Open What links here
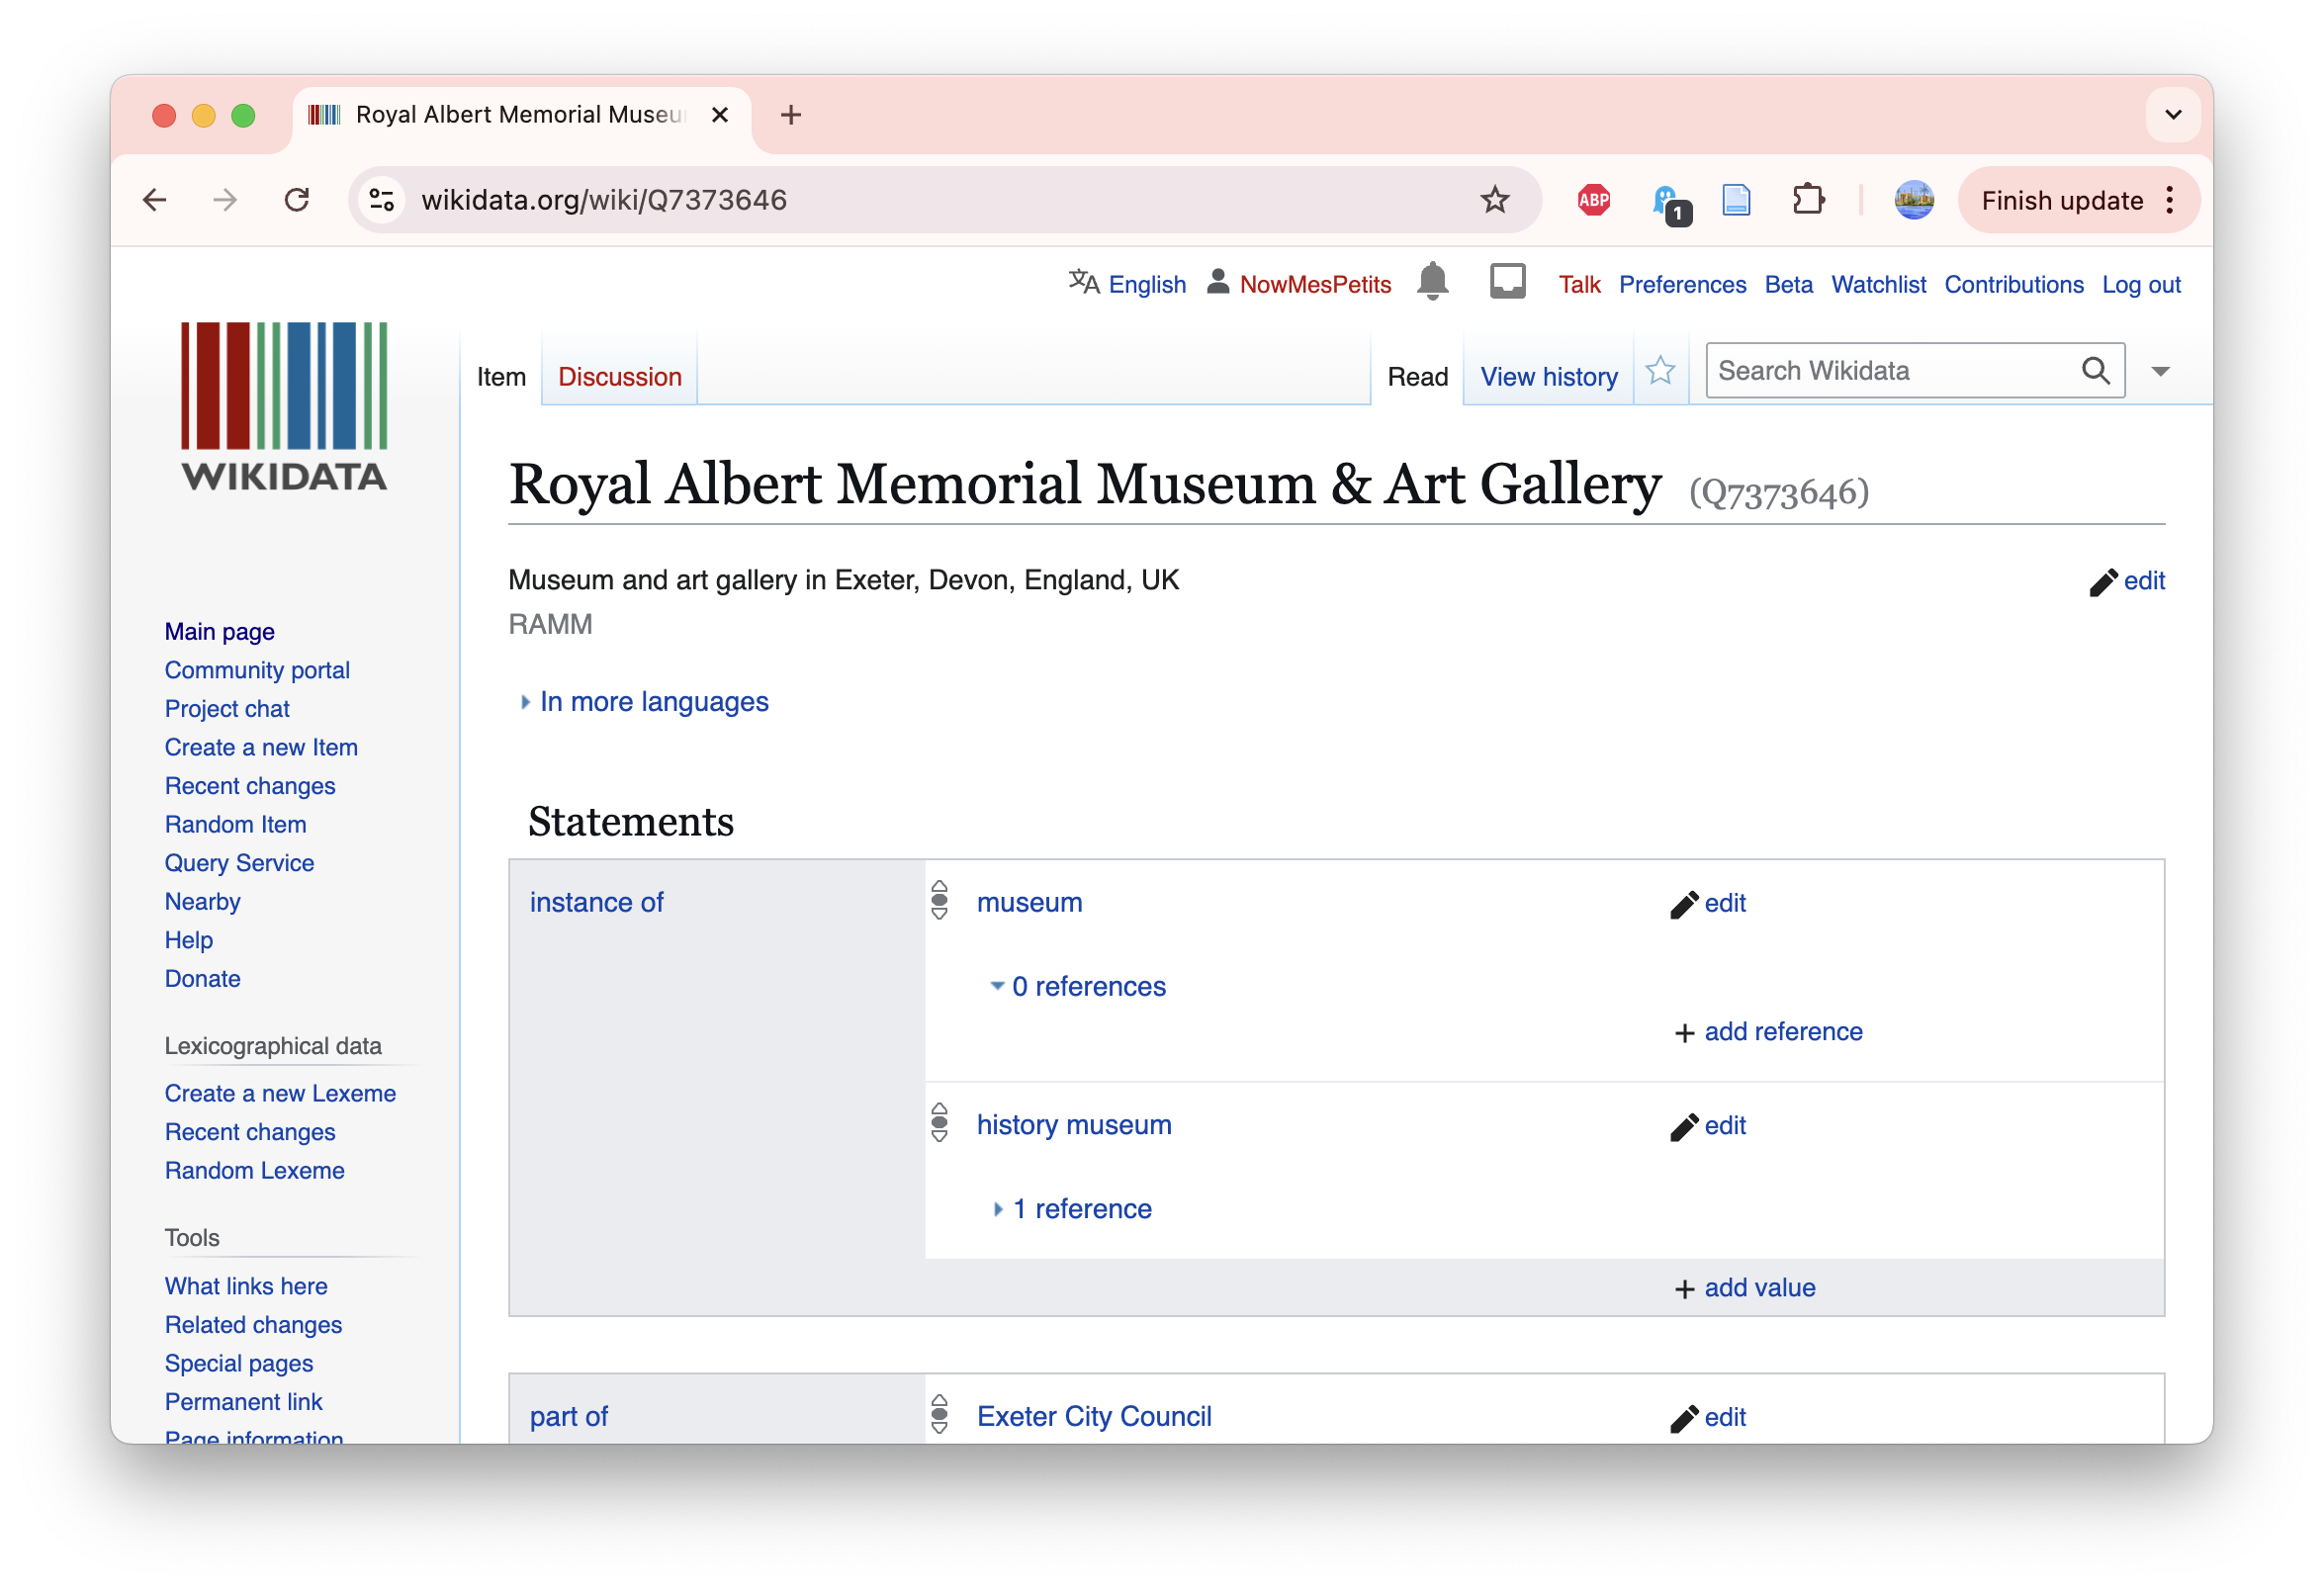2324x1590 pixels. (246, 1287)
